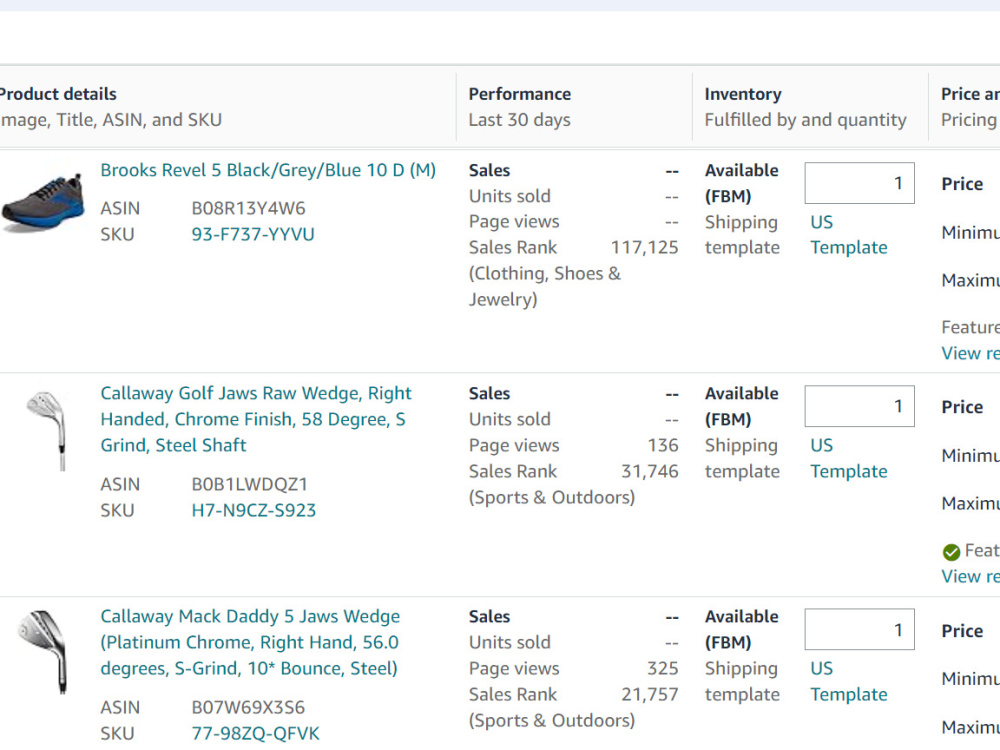The image size is (1000, 750).
Task: Edit quantity field for Jaws Raw Wedge
Action: tap(859, 406)
